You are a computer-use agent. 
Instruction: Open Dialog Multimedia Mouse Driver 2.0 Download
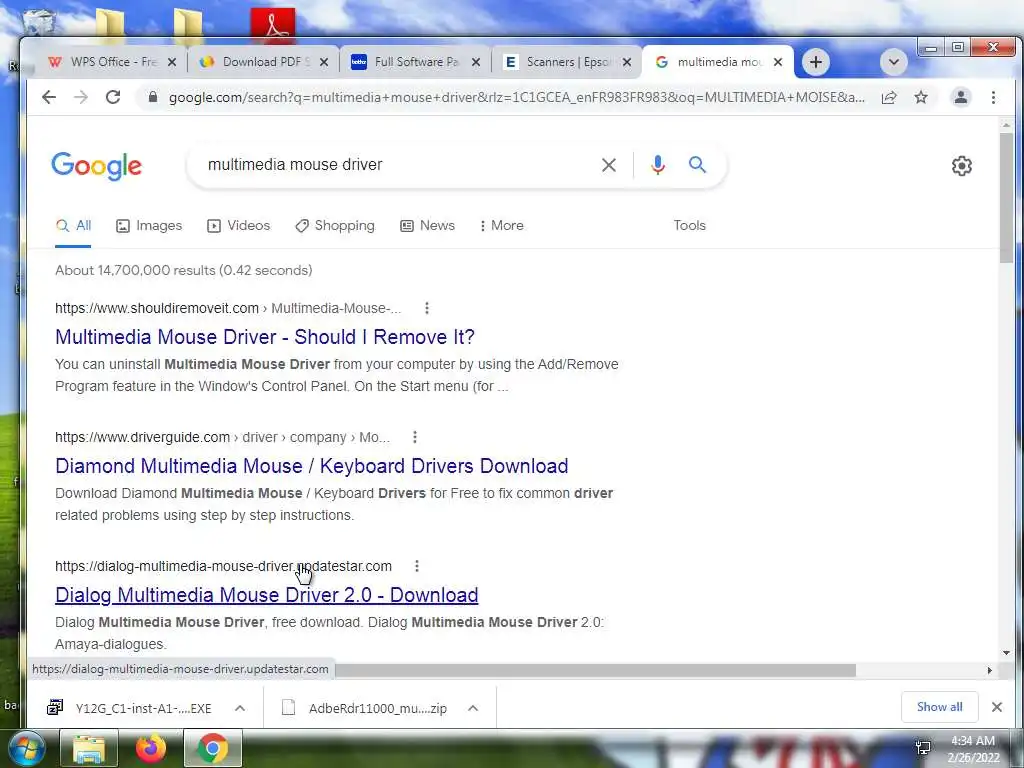(x=266, y=596)
